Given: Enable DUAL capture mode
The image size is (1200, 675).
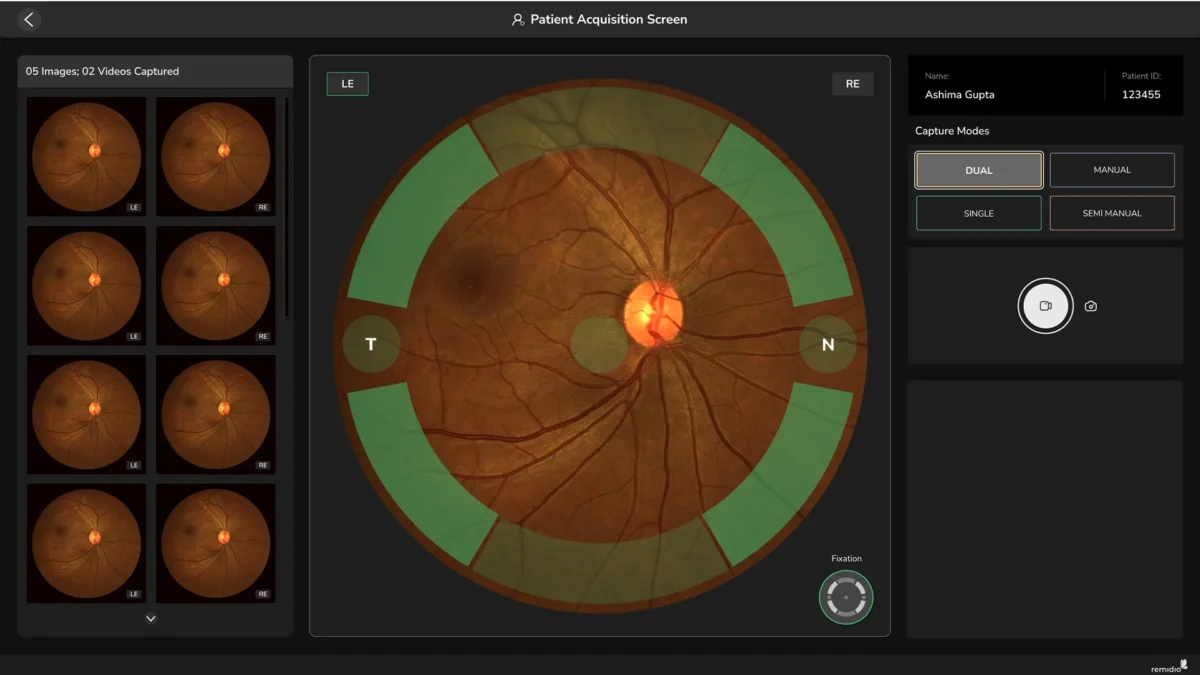Looking at the screenshot, I should [x=978, y=170].
